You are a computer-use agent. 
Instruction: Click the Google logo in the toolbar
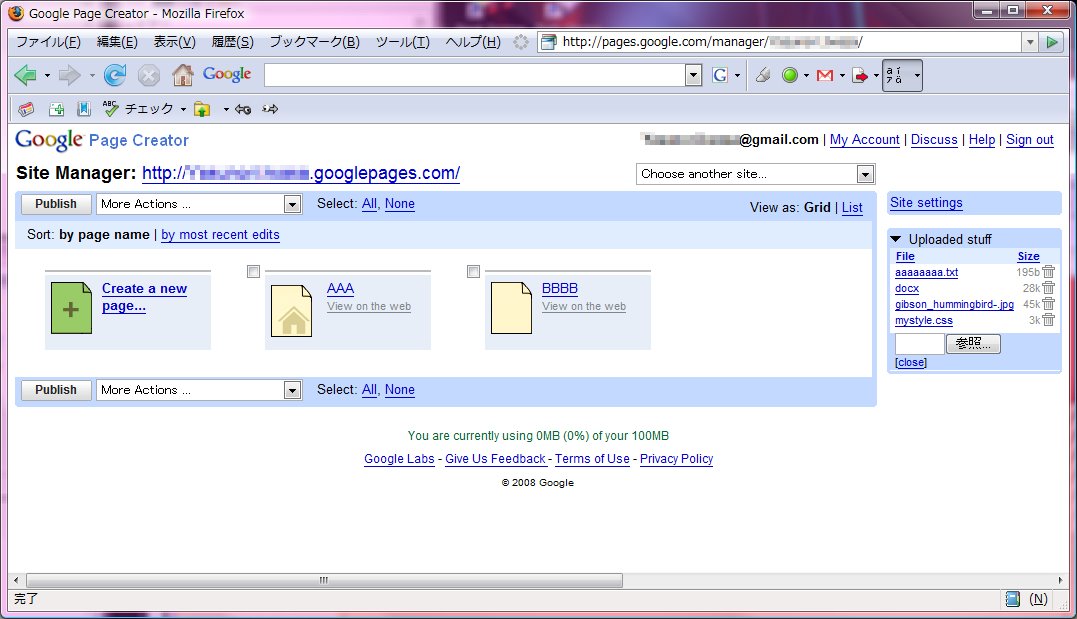pyautogui.click(x=227, y=74)
